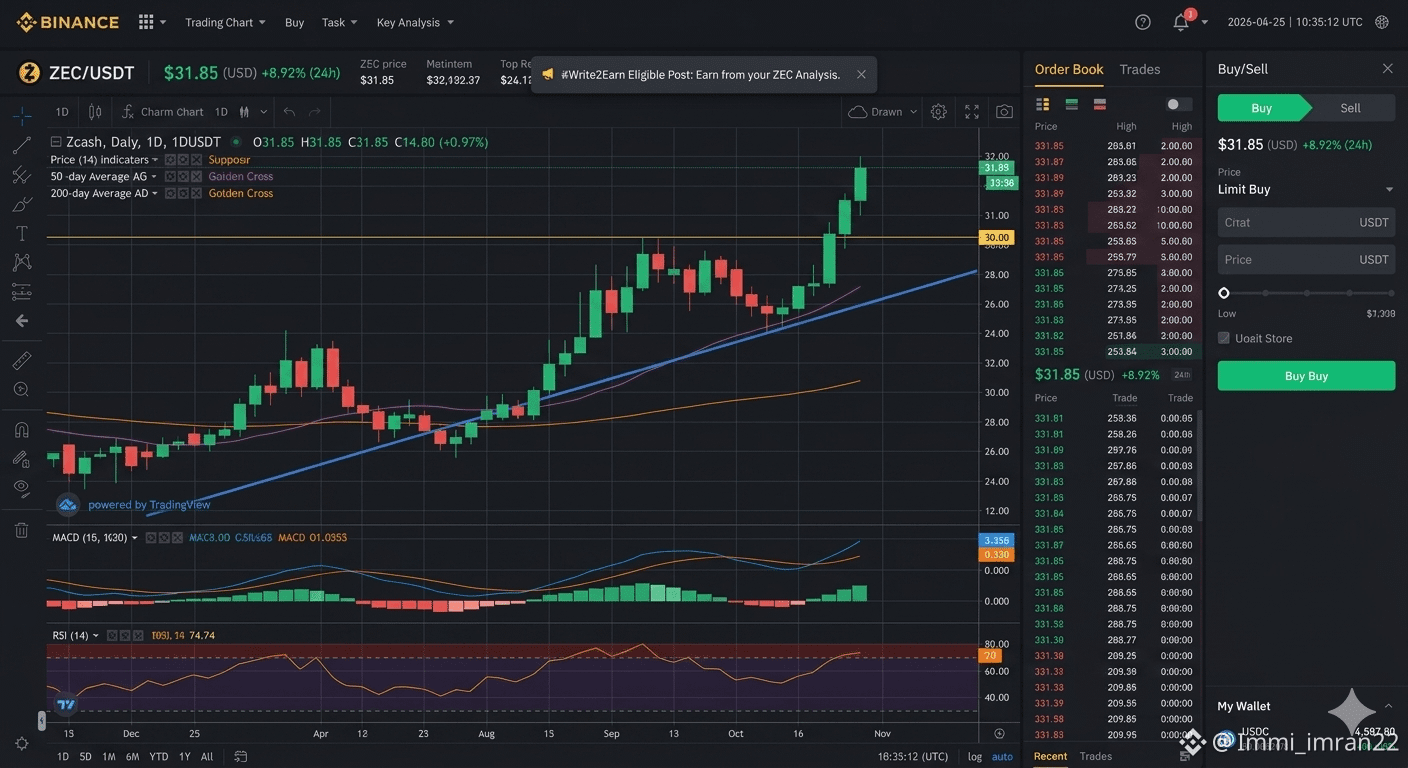Set chart range to 5D
This screenshot has width=1408, height=768.
point(86,757)
